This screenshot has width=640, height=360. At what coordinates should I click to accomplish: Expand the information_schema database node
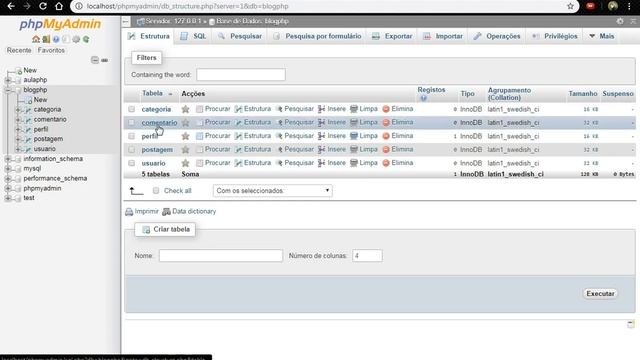(x=8, y=159)
